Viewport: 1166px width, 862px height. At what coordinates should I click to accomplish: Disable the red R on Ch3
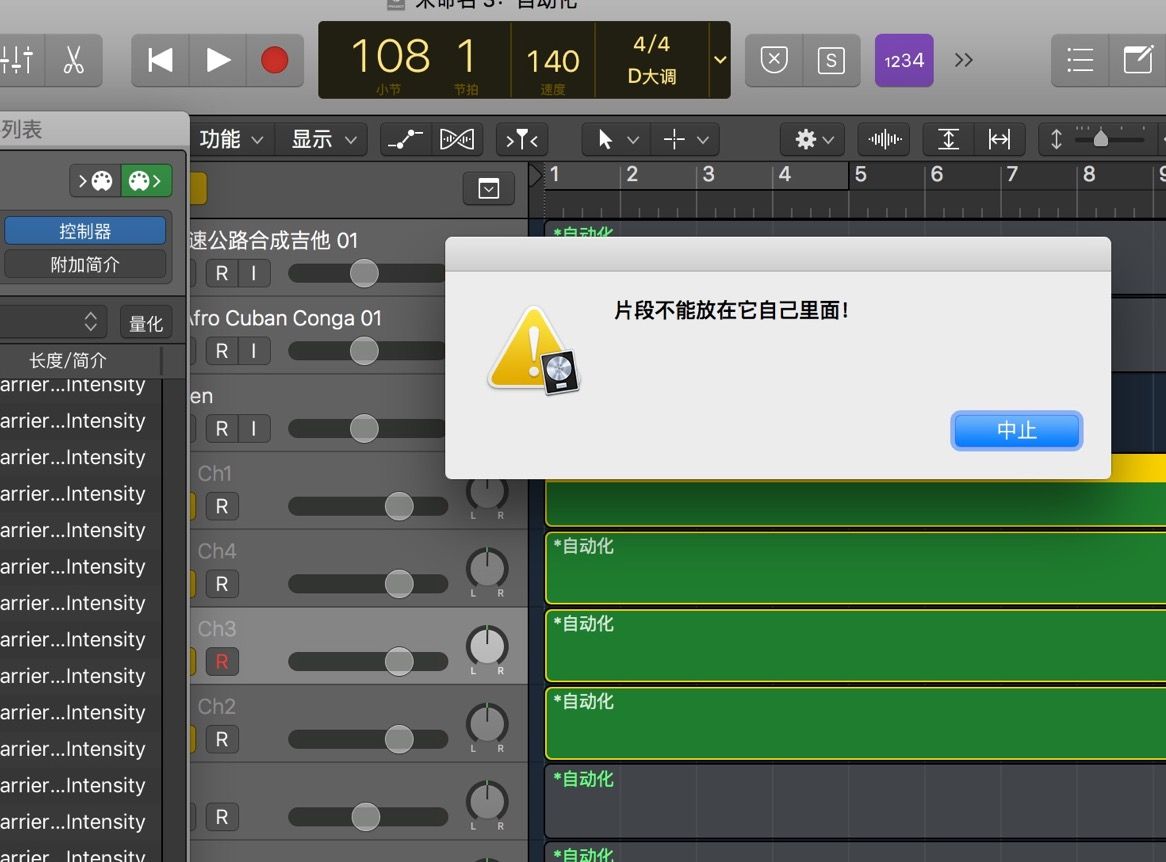pyautogui.click(x=222, y=661)
